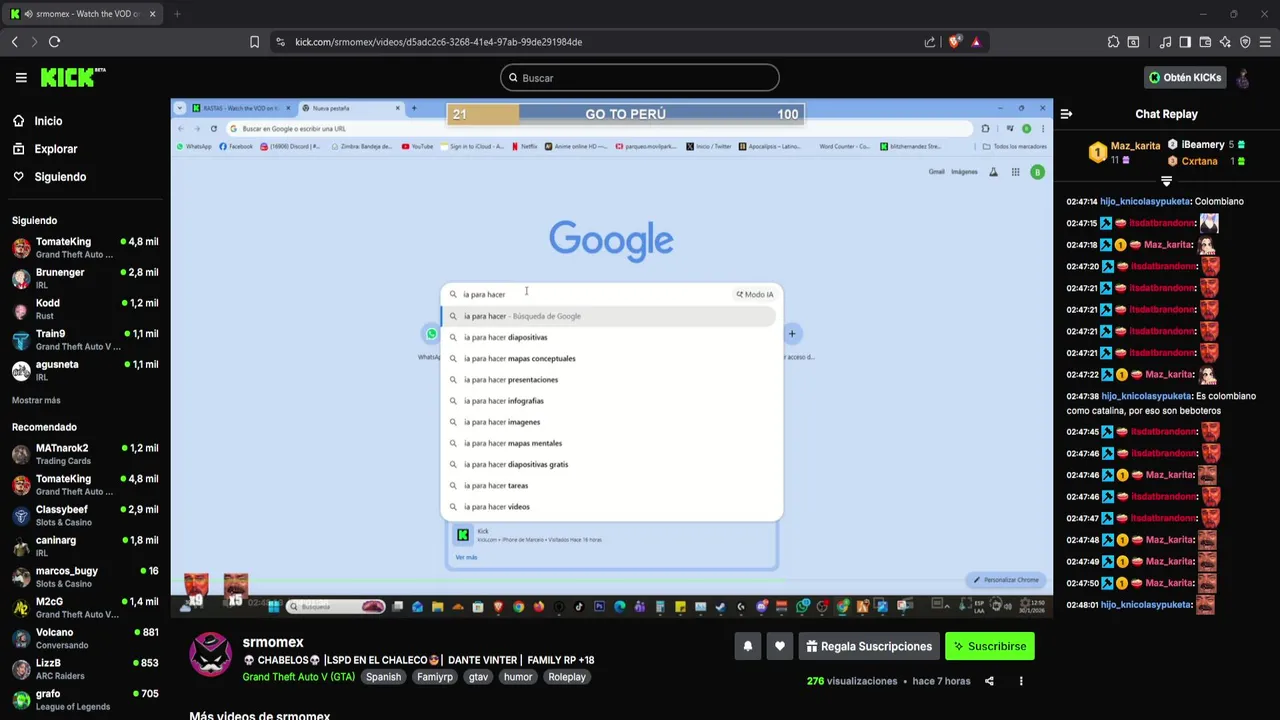Open Grand Theft Auto V (GTA) category link
1280x720 pixels.
click(298, 677)
